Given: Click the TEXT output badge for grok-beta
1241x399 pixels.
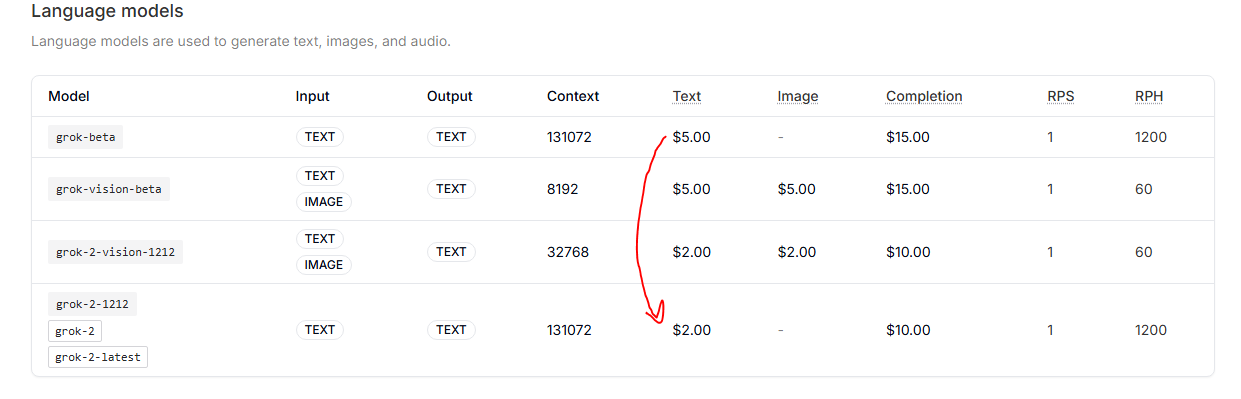Looking at the screenshot, I should 451,137.
